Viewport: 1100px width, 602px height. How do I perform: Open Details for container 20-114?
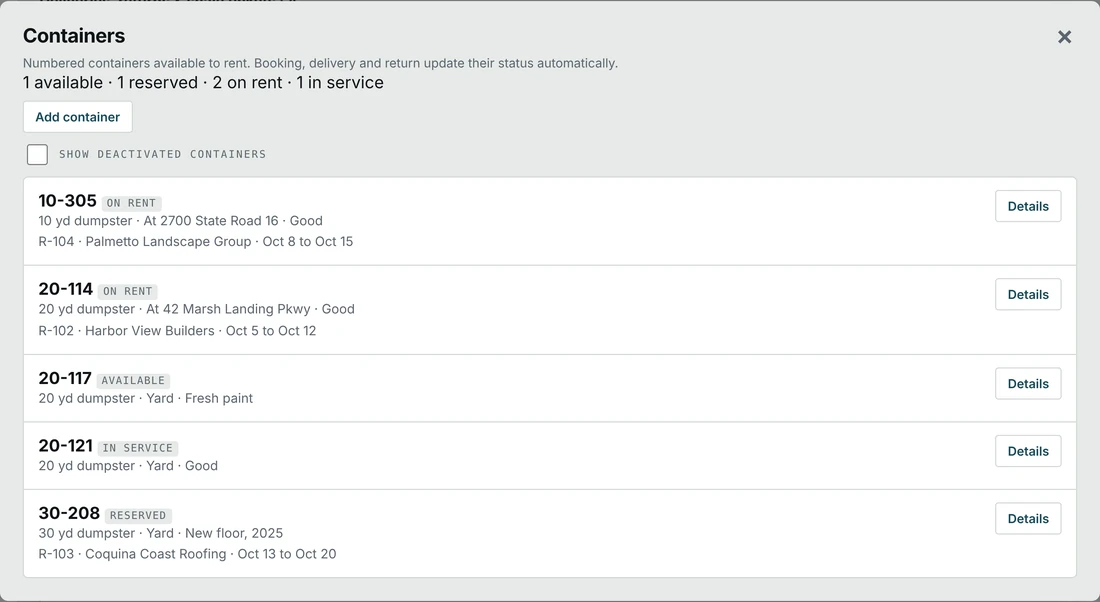coord(1028,295)
